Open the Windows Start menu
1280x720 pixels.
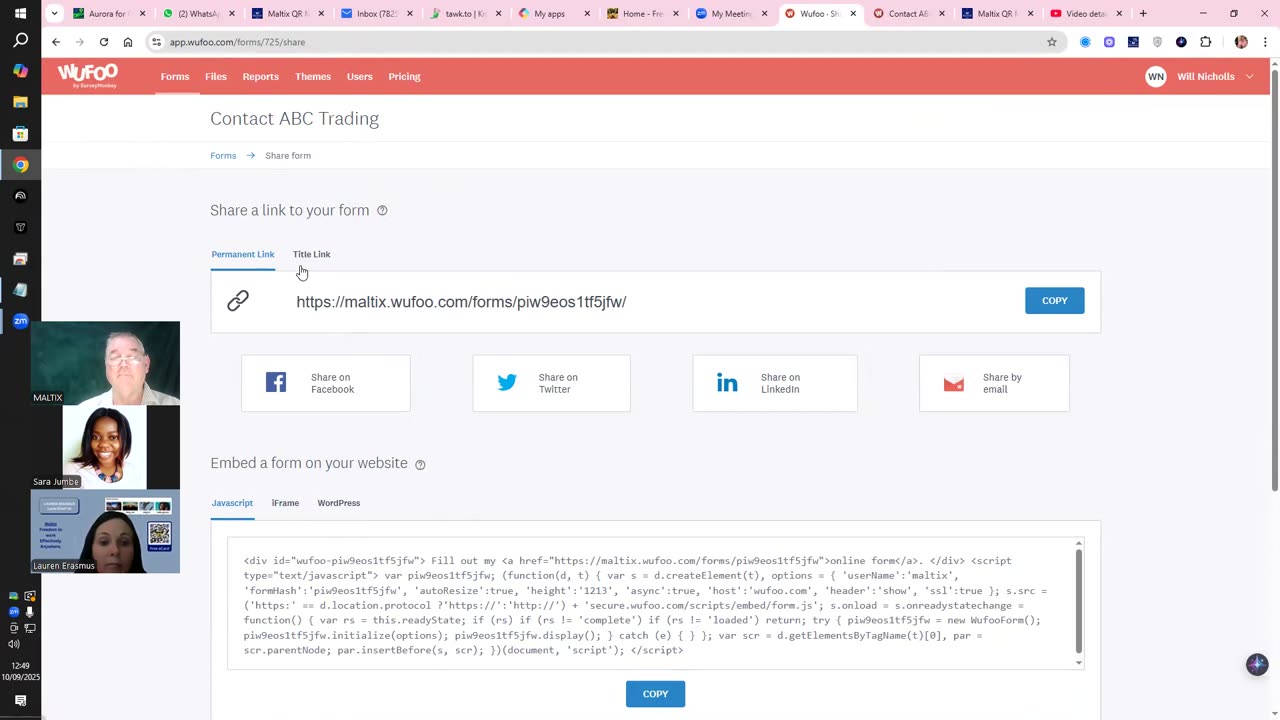point(20,13)
